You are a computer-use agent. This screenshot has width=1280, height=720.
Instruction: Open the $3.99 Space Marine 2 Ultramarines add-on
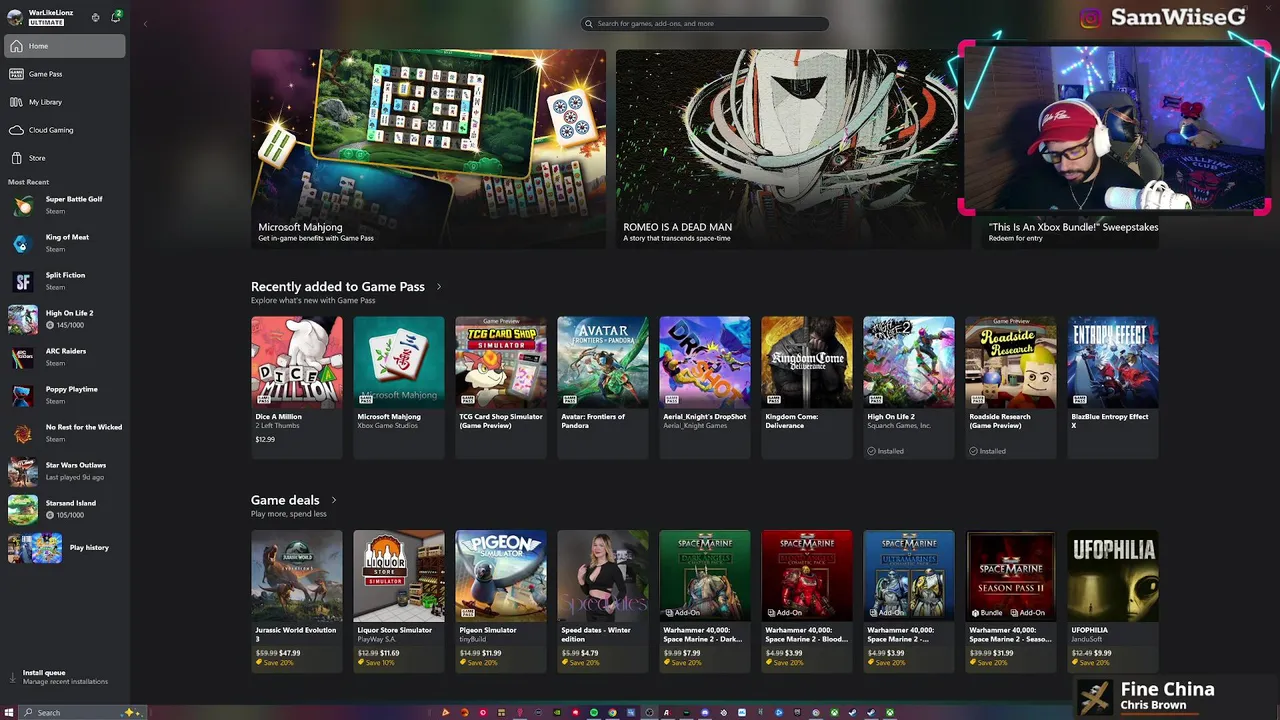[908, 601]
